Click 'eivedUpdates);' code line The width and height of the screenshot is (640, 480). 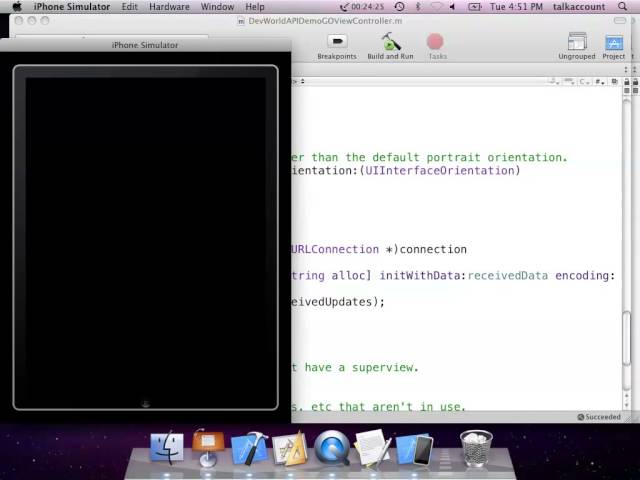click(x=338, y=302)
